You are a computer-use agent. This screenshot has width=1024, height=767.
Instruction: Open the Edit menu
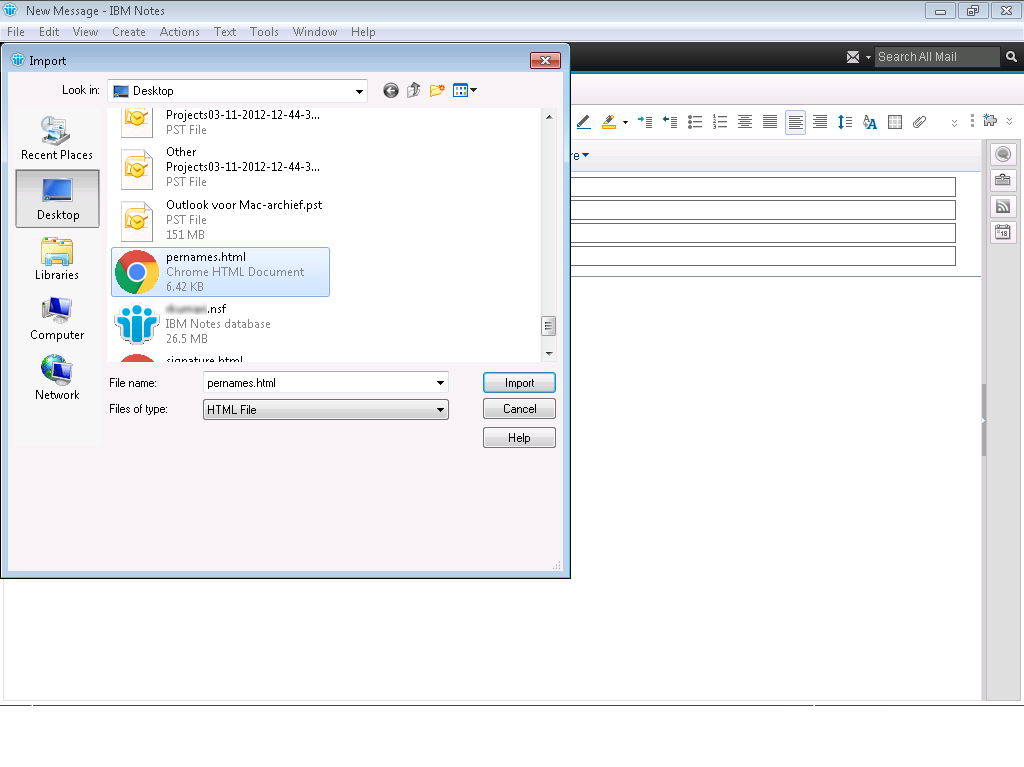point(49,32)
